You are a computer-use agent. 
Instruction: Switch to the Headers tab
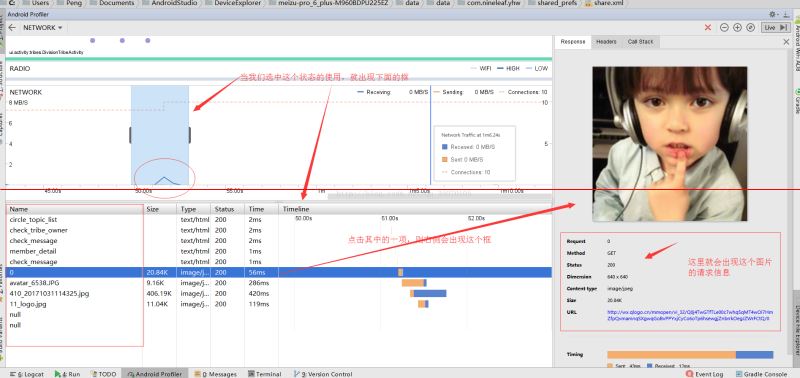tap(606, 42)
